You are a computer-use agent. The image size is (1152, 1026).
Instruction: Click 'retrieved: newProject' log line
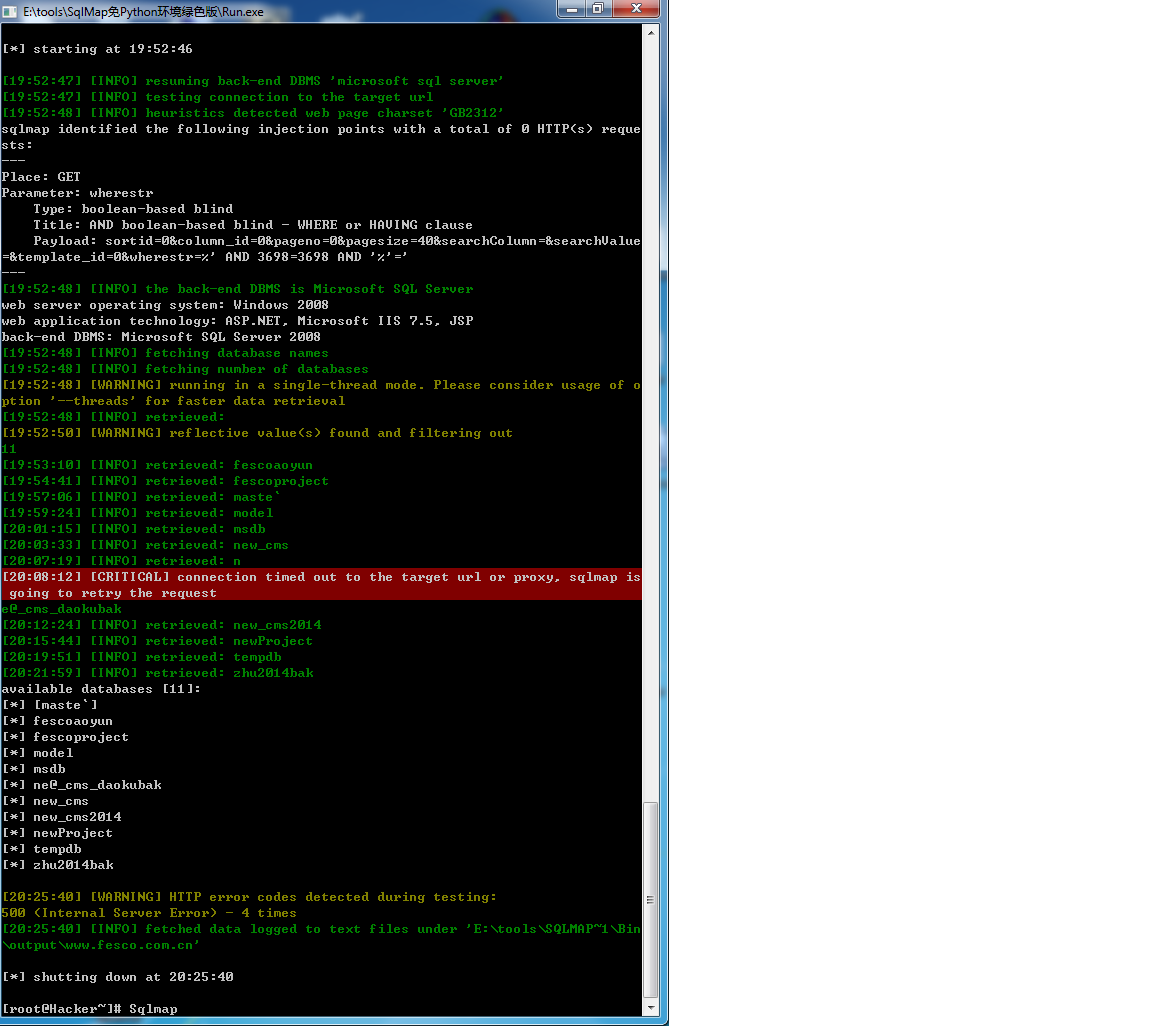(157, 642)
